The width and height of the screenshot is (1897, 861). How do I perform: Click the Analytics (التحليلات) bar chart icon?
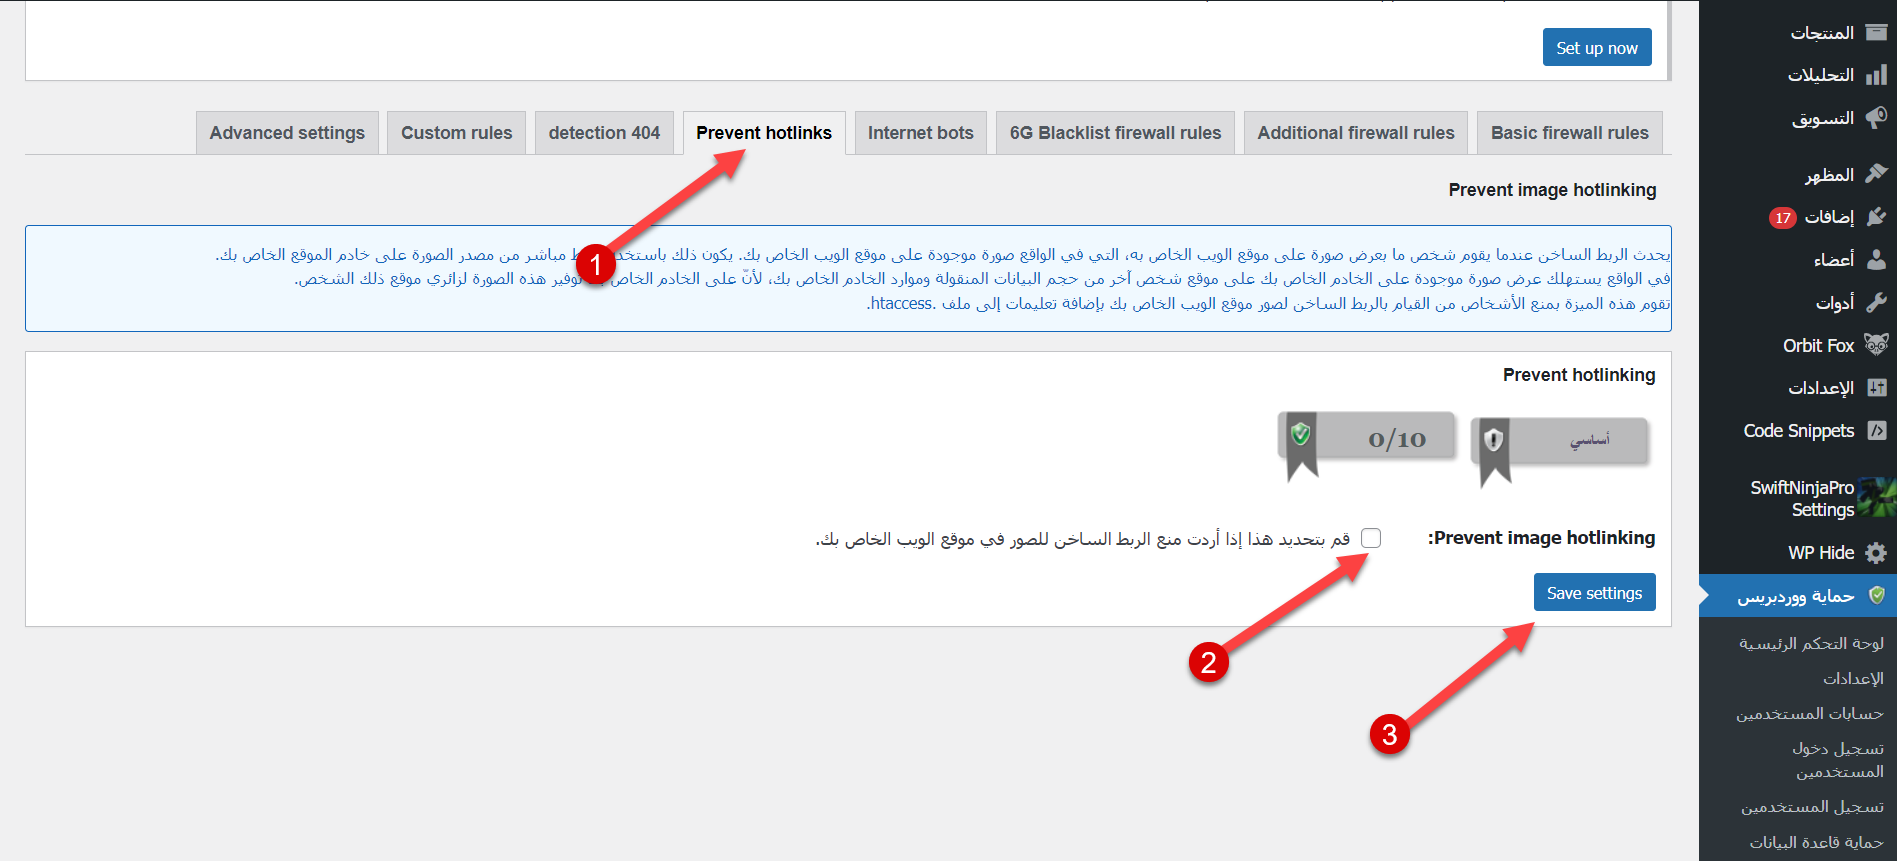point(1876,75)
